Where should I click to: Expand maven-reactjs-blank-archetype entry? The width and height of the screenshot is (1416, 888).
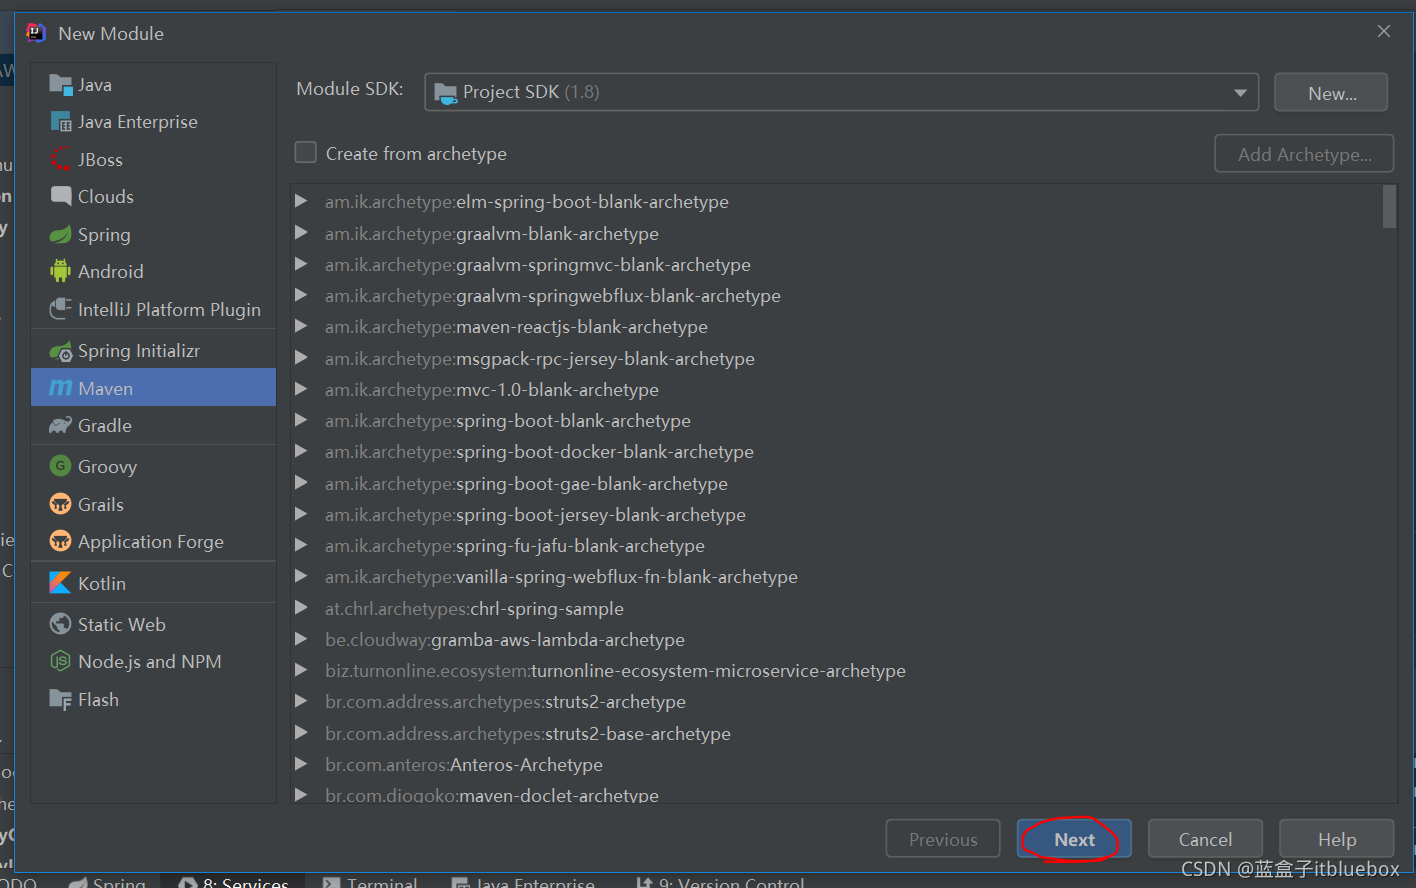[301, 326]
